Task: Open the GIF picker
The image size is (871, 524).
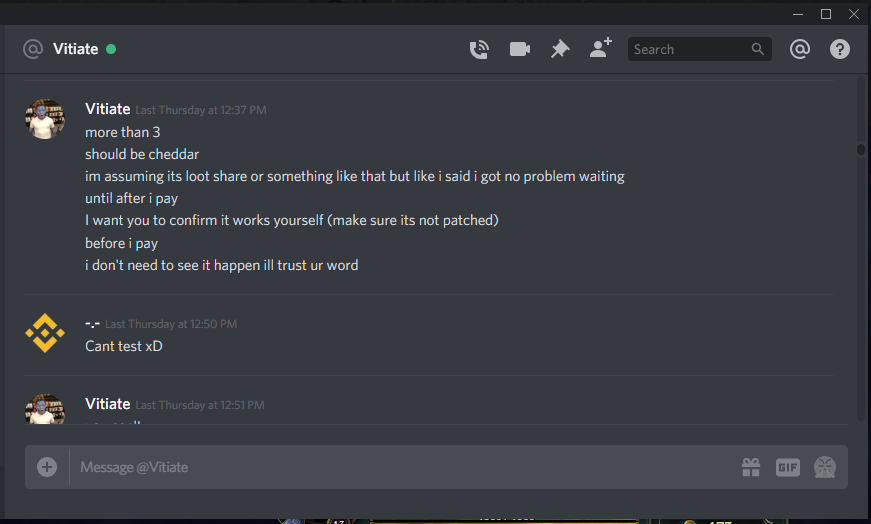Action: pyautogui.click(x=788, y=467)
